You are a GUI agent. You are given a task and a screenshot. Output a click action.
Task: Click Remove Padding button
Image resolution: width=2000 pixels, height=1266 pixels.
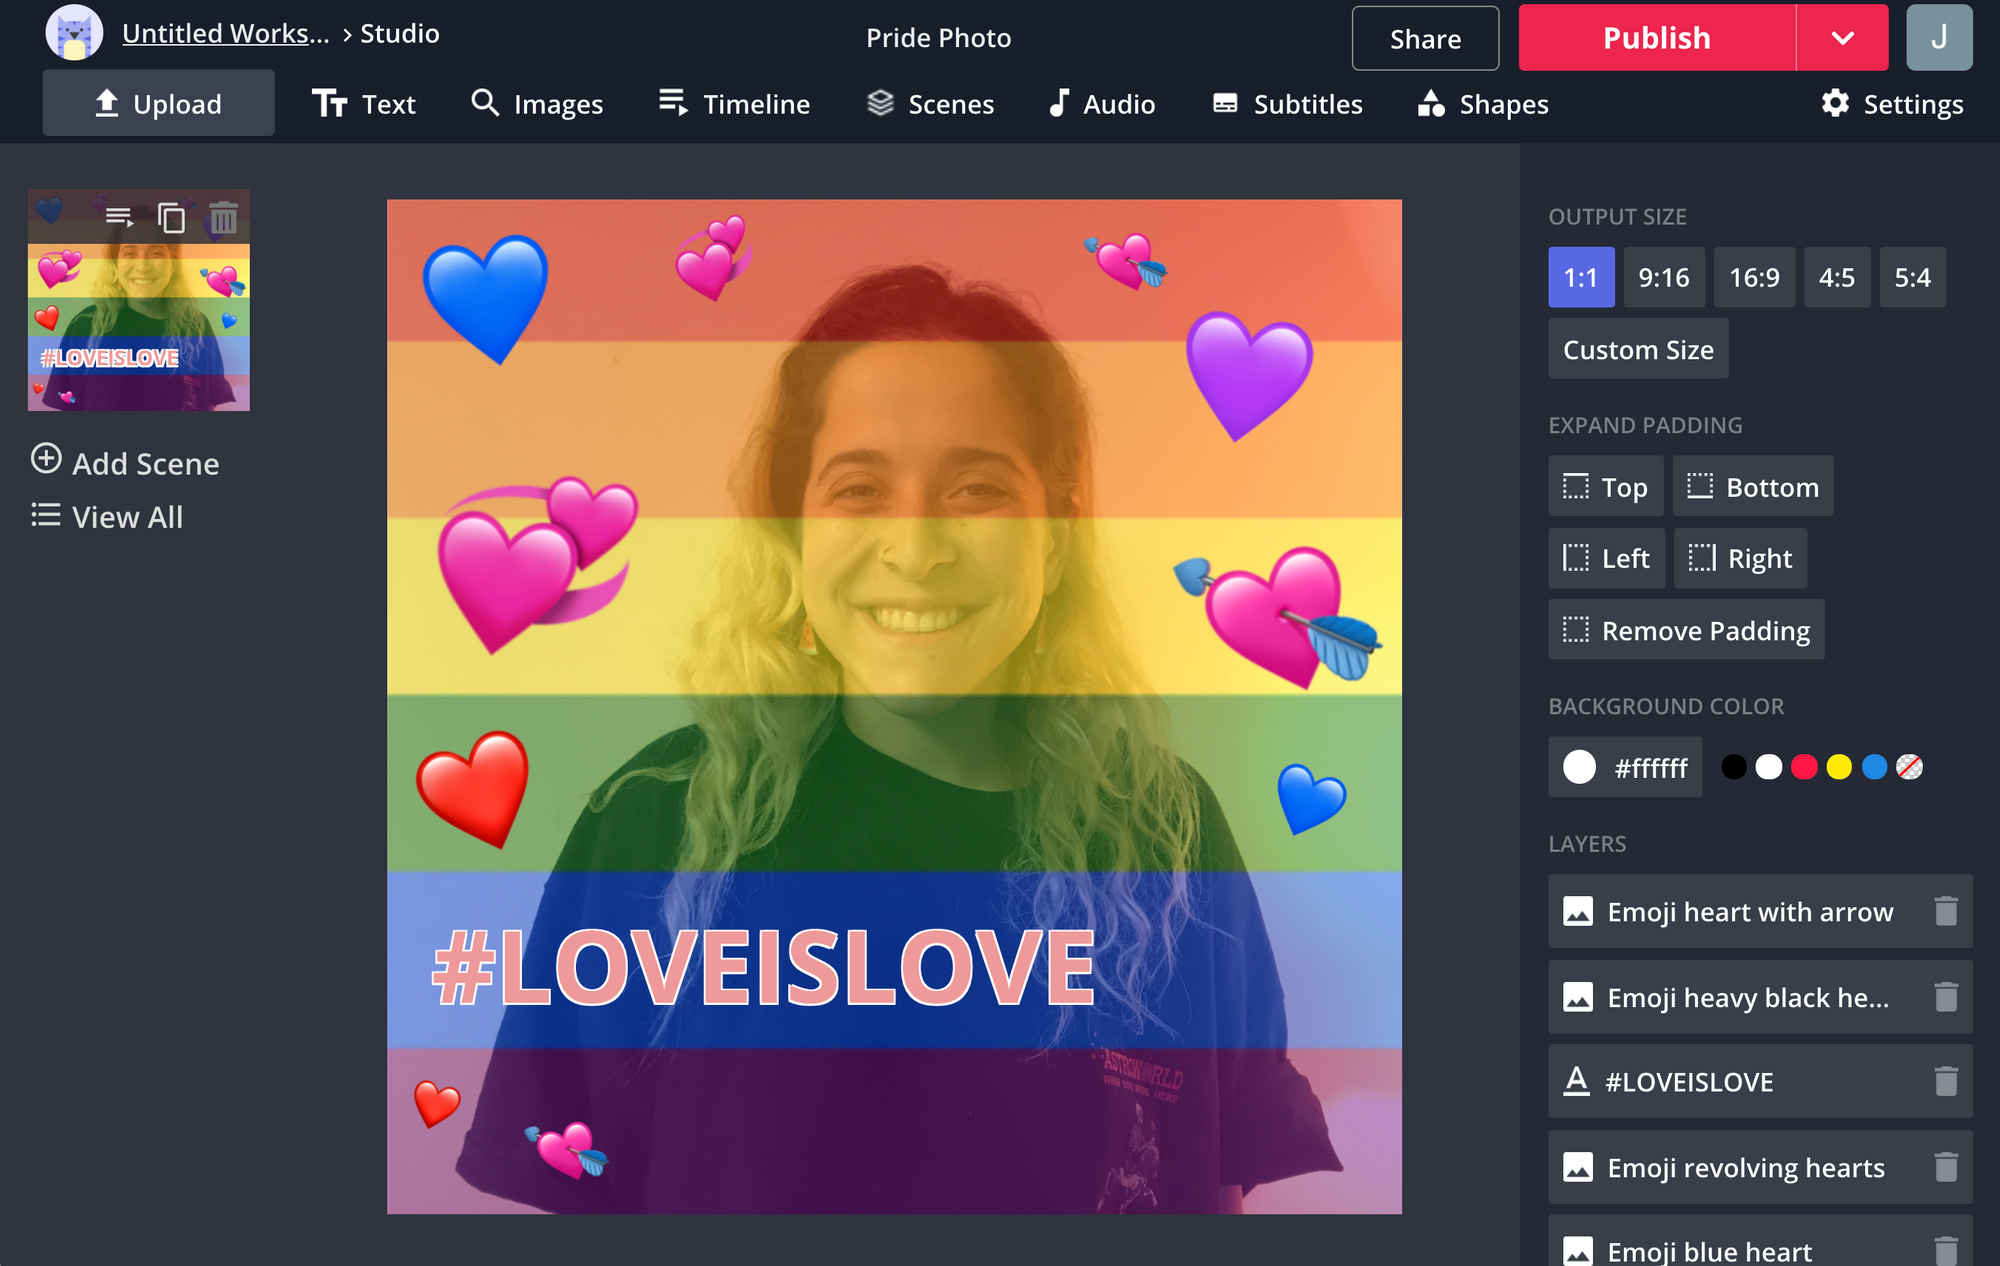(x=1686, y=630)
